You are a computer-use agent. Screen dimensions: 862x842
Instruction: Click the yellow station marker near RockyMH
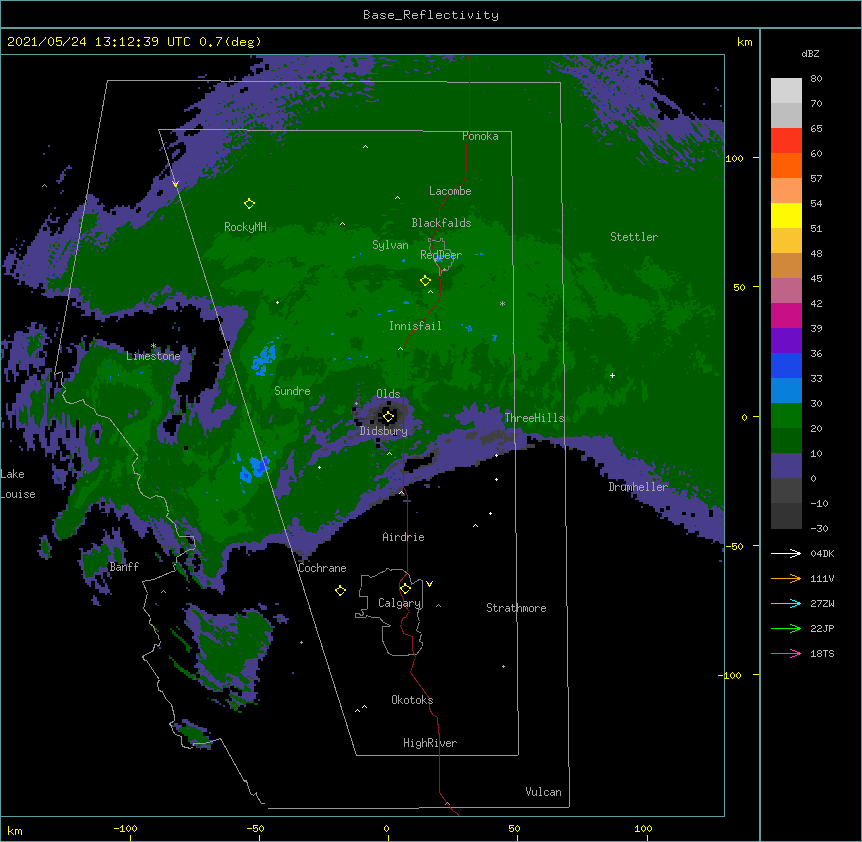(249, 203)
